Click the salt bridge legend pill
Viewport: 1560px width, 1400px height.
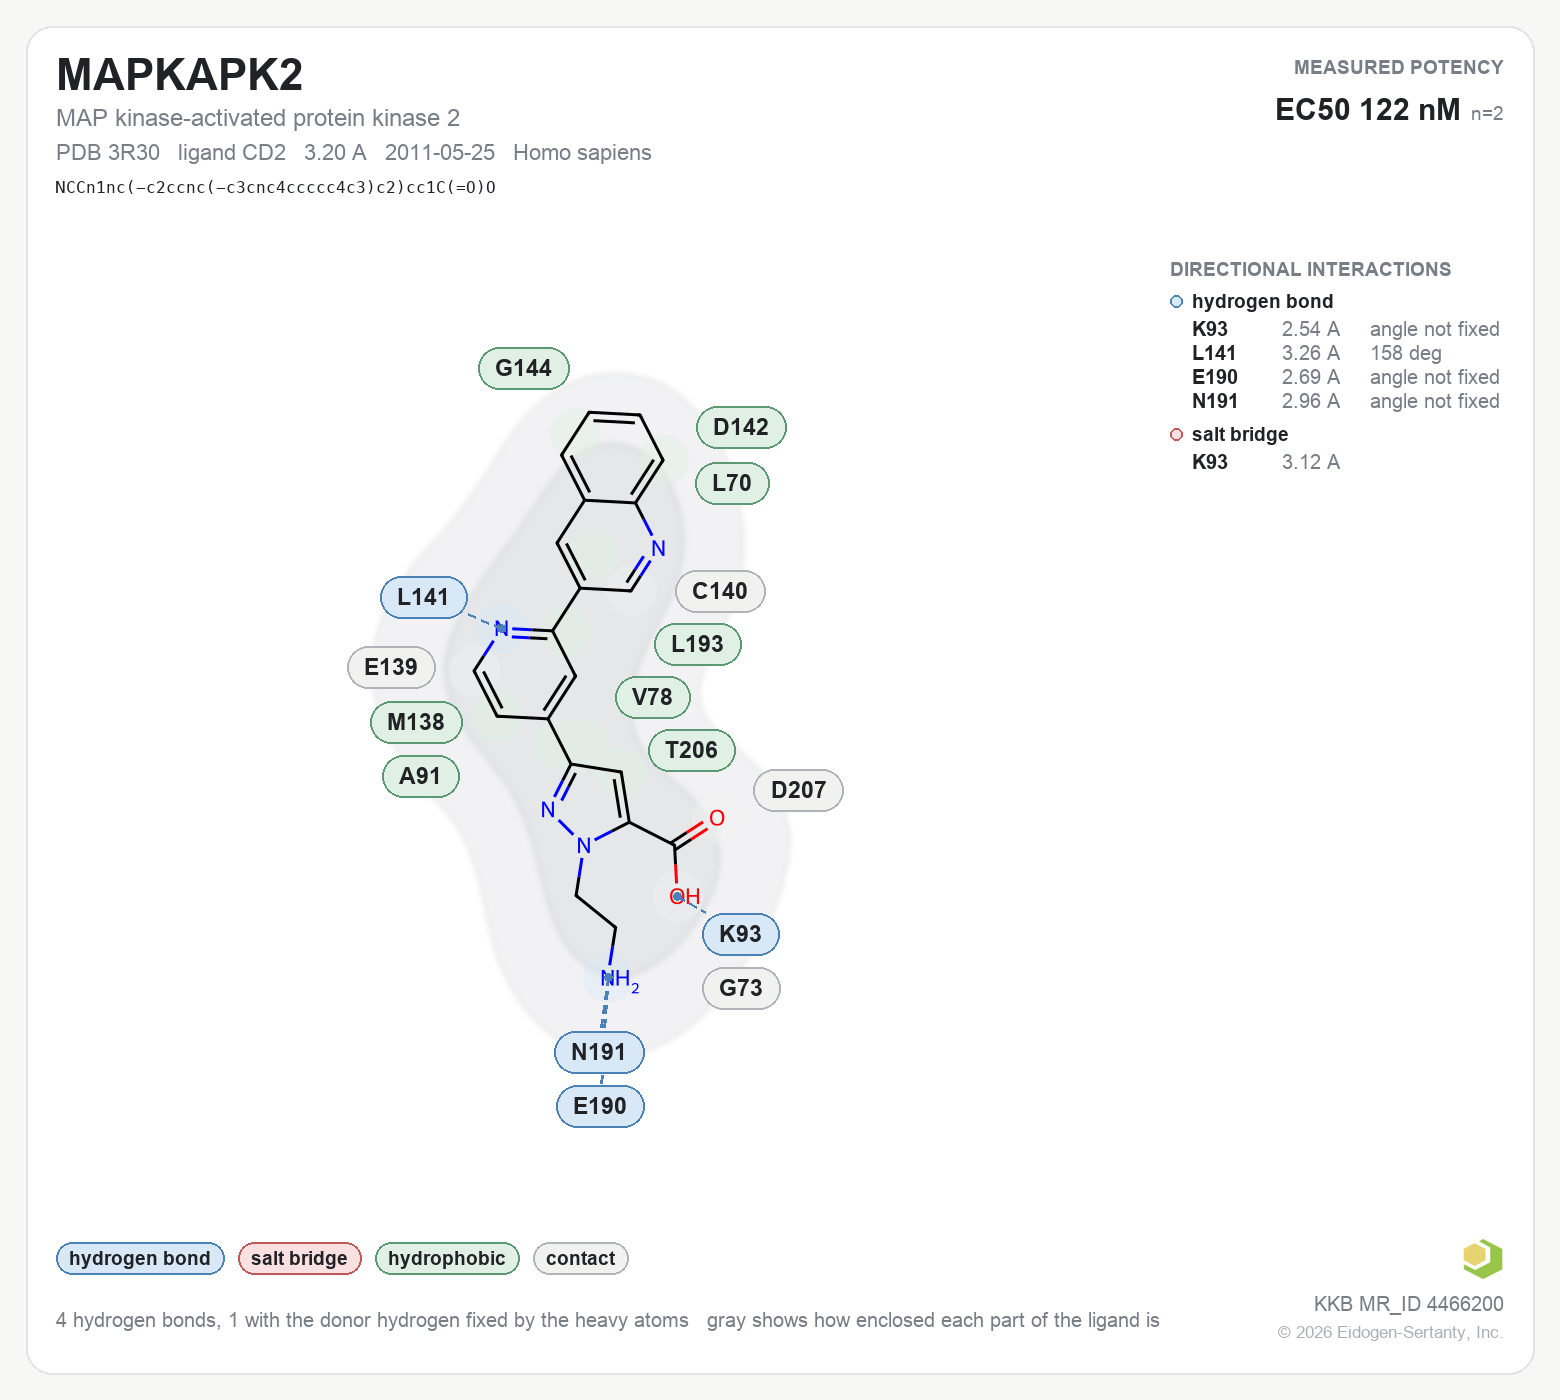[x=299, y=1258]
